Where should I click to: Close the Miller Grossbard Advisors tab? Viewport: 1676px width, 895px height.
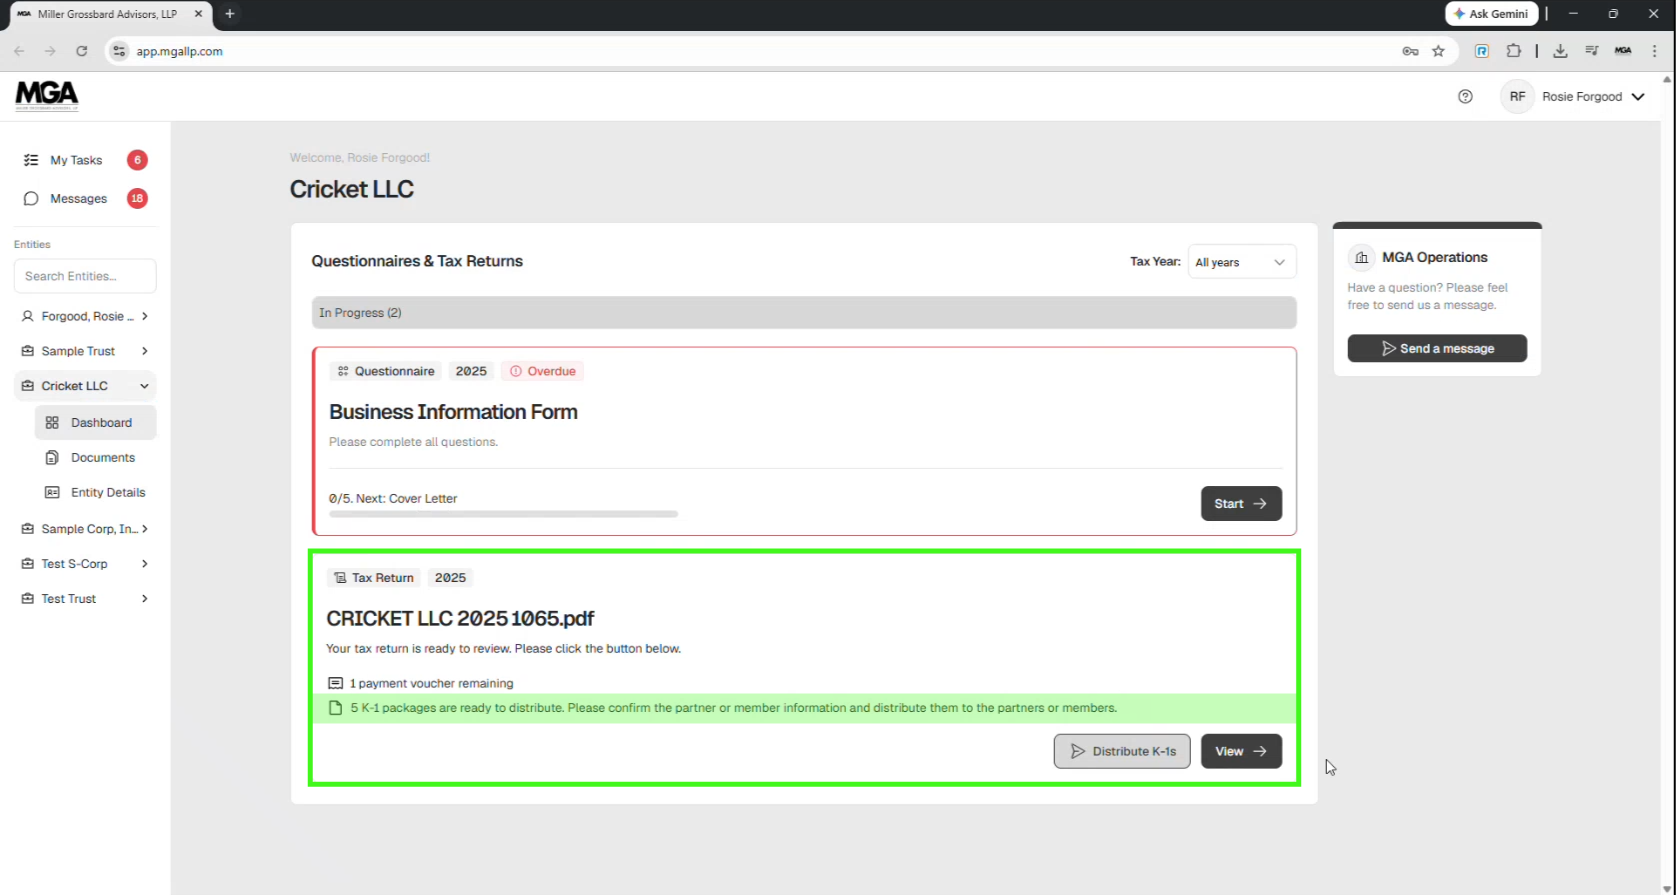click(198, 14)
